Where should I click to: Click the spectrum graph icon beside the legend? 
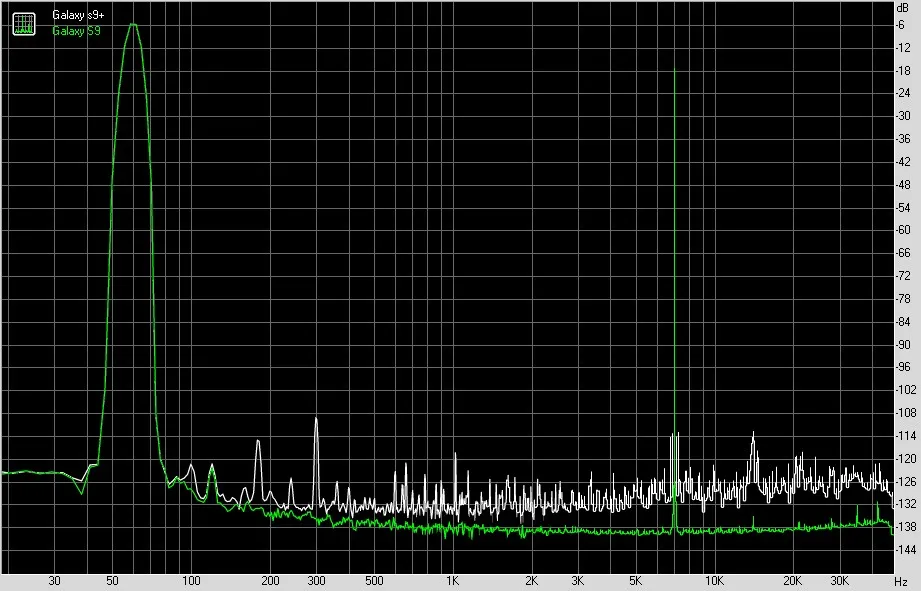24,24
